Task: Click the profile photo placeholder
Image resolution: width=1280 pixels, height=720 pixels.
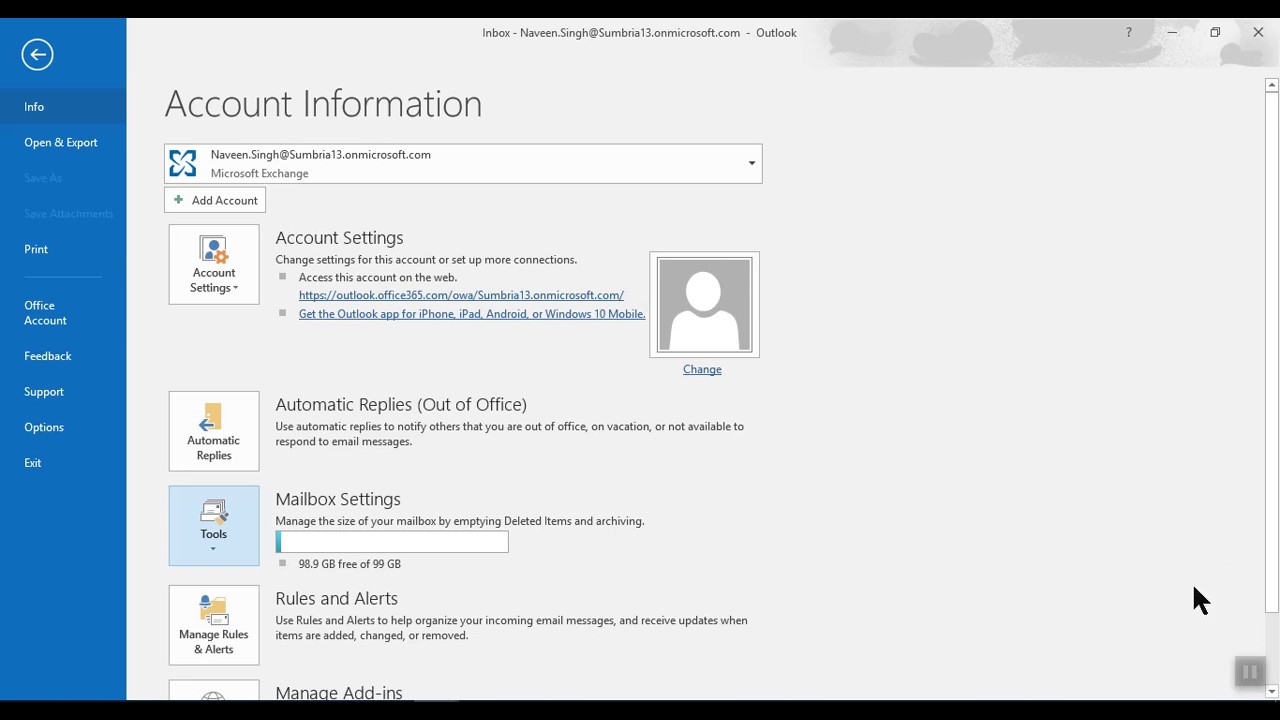Action: tap(704, 305)
